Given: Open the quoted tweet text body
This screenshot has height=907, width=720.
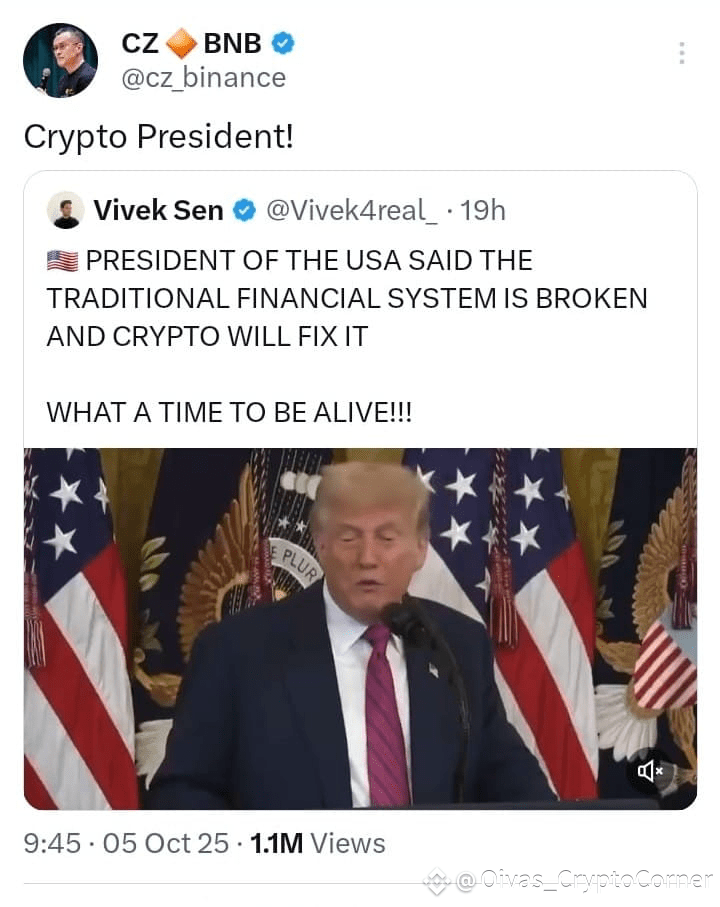Looking at the screenshot, I should tap(347, 337).
